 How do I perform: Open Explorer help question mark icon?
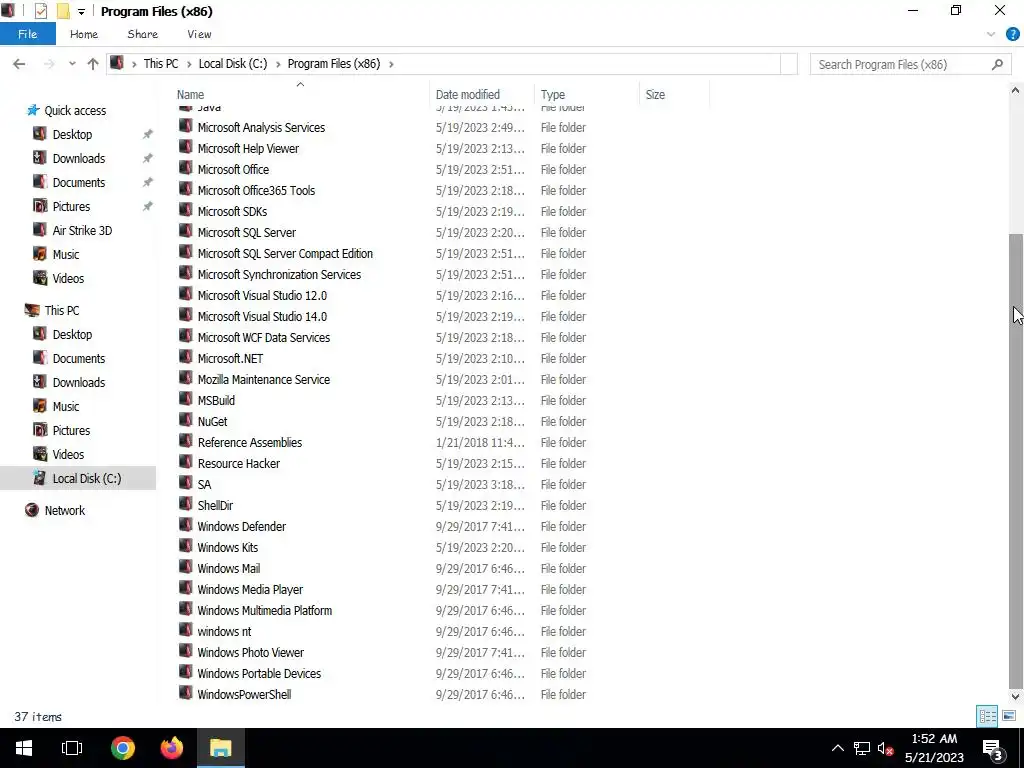1012,34
